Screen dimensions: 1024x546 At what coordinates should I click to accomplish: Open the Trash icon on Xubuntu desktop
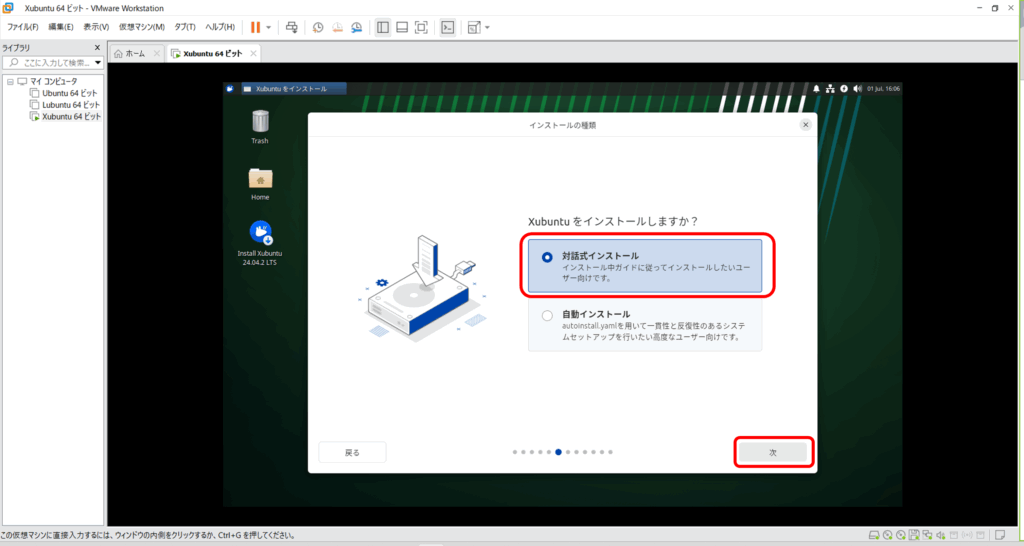[260, 123]
